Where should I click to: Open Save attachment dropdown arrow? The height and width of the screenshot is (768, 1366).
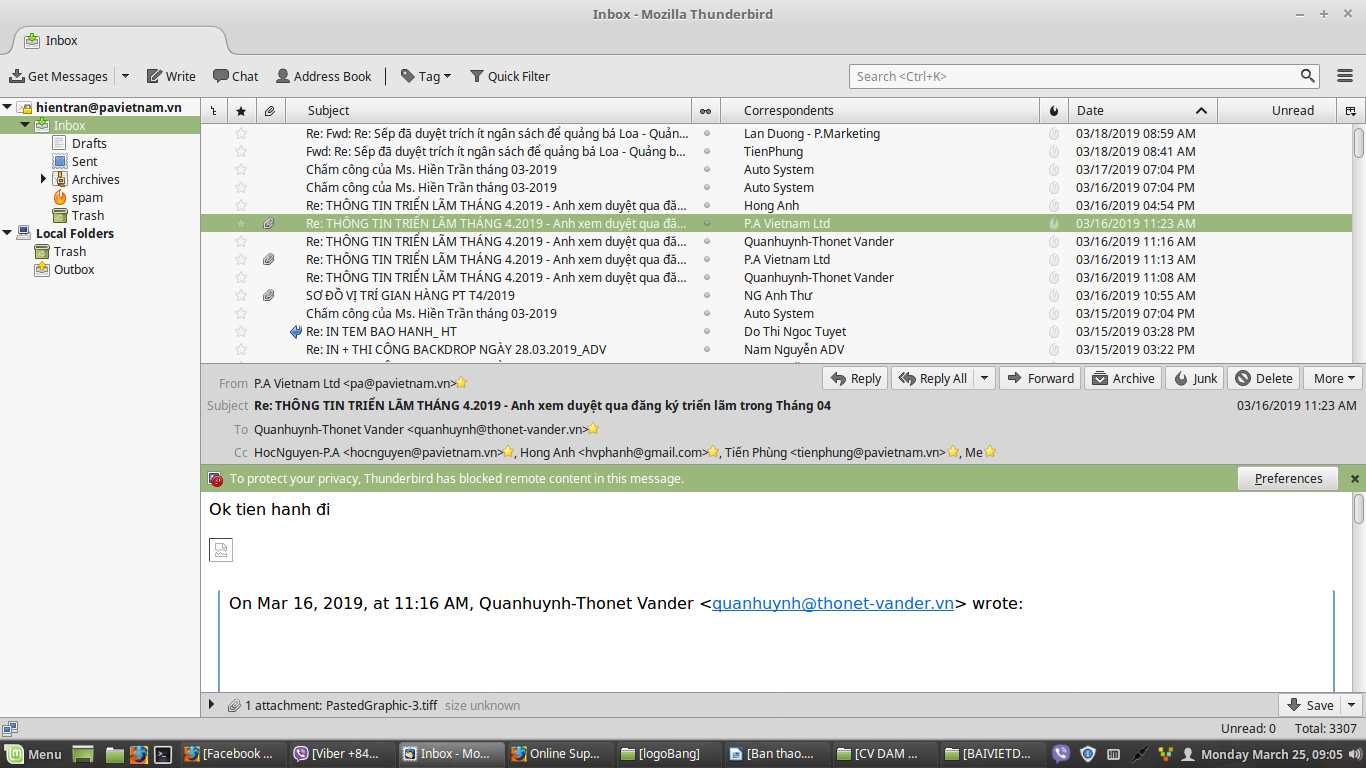(1353, 705)
